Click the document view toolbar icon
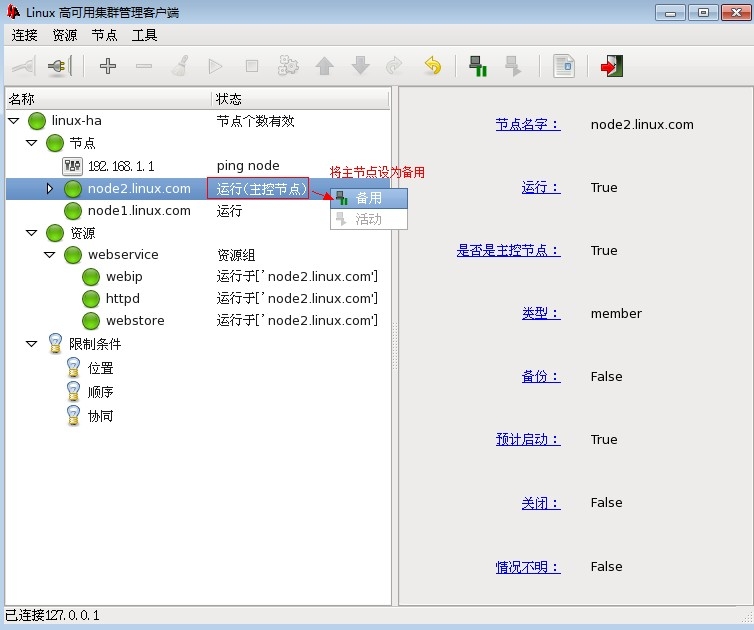The width and height of the screenshot is (754, 630). point(564,66)
